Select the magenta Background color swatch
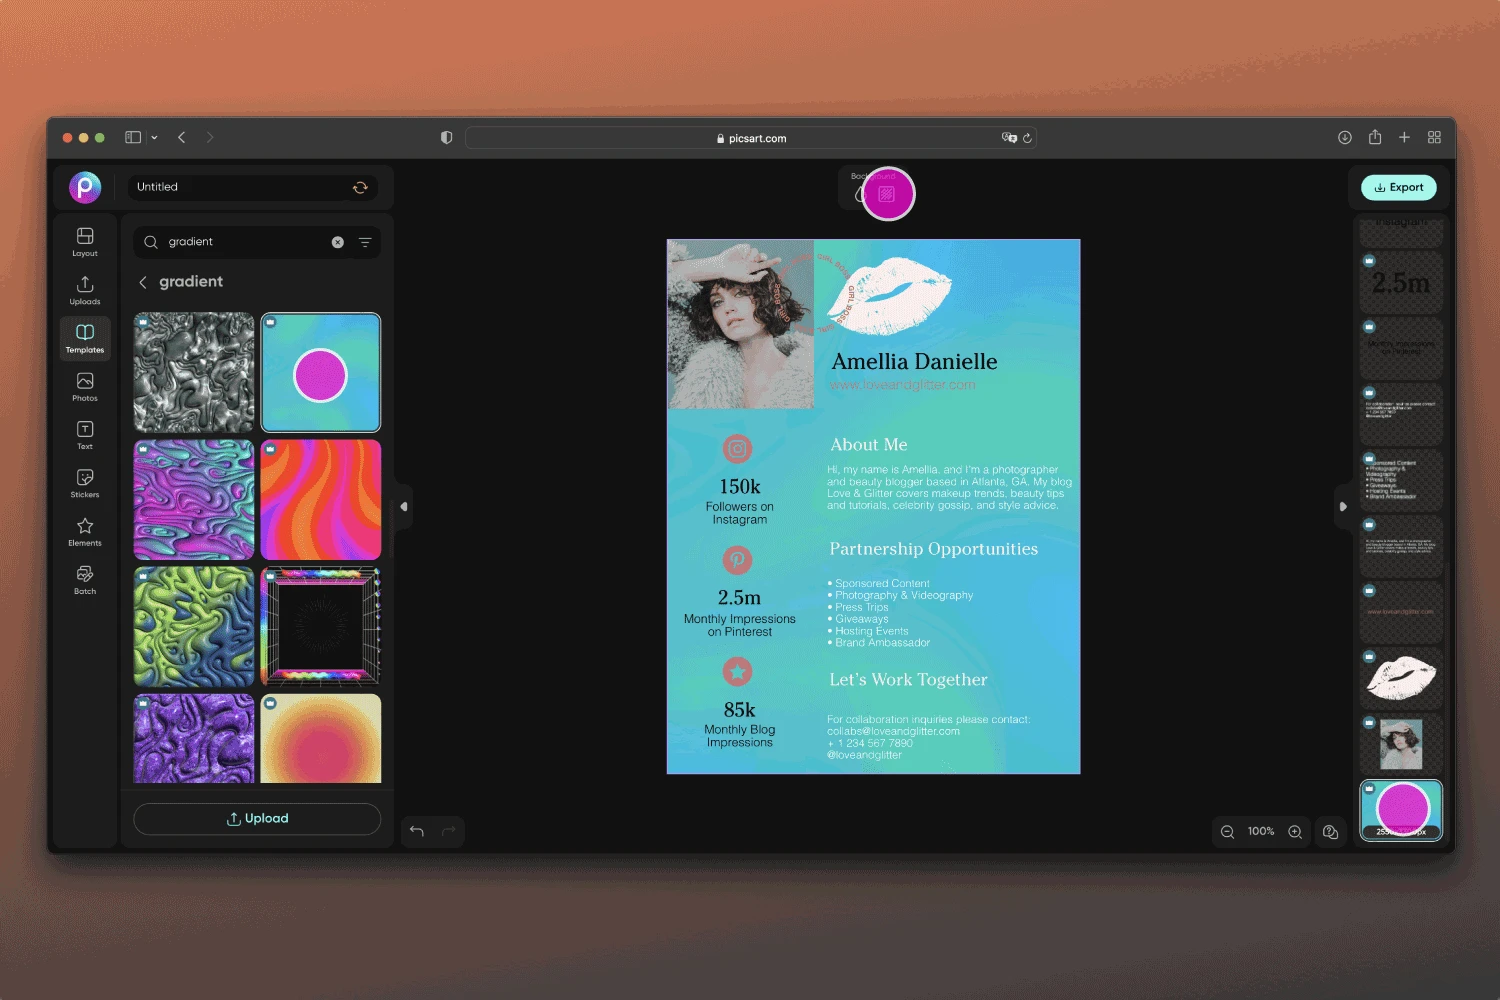 click(888, 193)
